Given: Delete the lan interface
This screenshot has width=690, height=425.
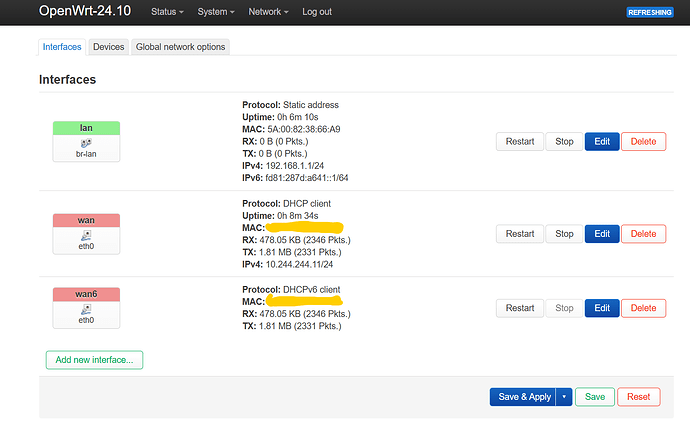Looking at the screenshot, I should pyautogui.click(x=643, y=141).
